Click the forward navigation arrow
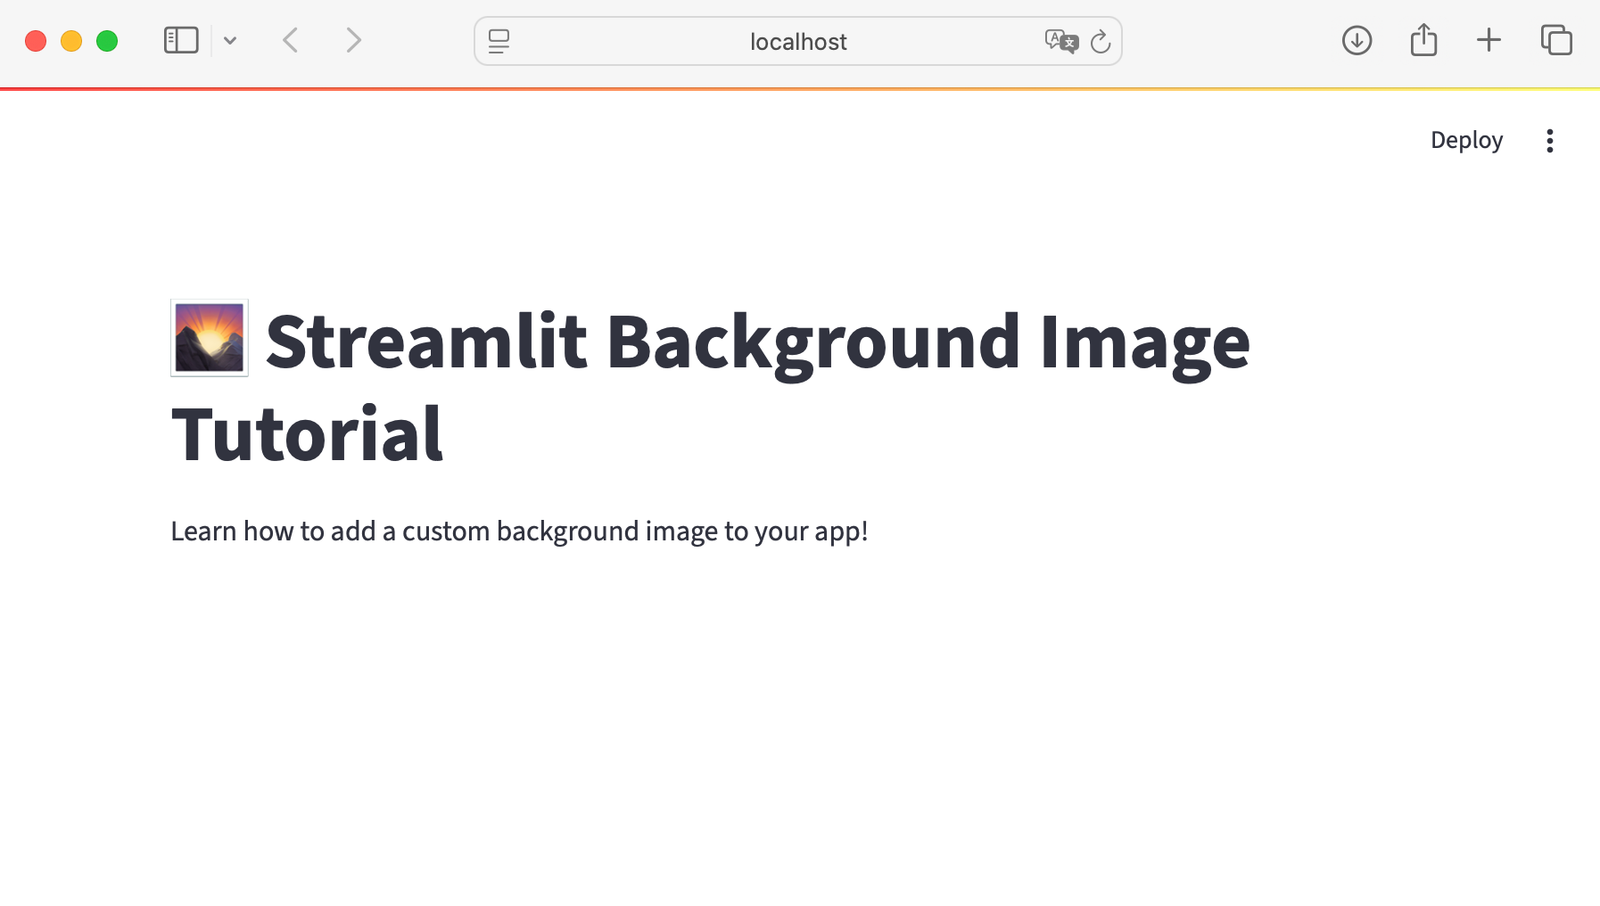The width and height of the screenshot is (1600, 906). pos(352,40)
